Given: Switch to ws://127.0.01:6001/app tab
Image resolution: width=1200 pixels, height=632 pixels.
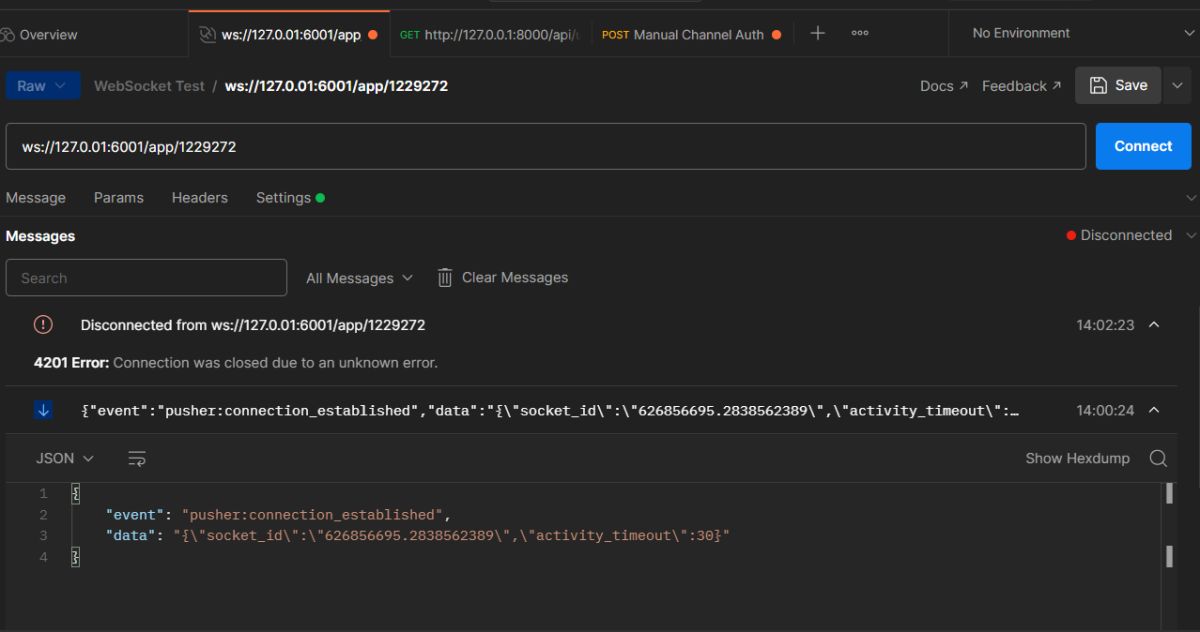Looking at the screenshot, I should click(289, 34).
